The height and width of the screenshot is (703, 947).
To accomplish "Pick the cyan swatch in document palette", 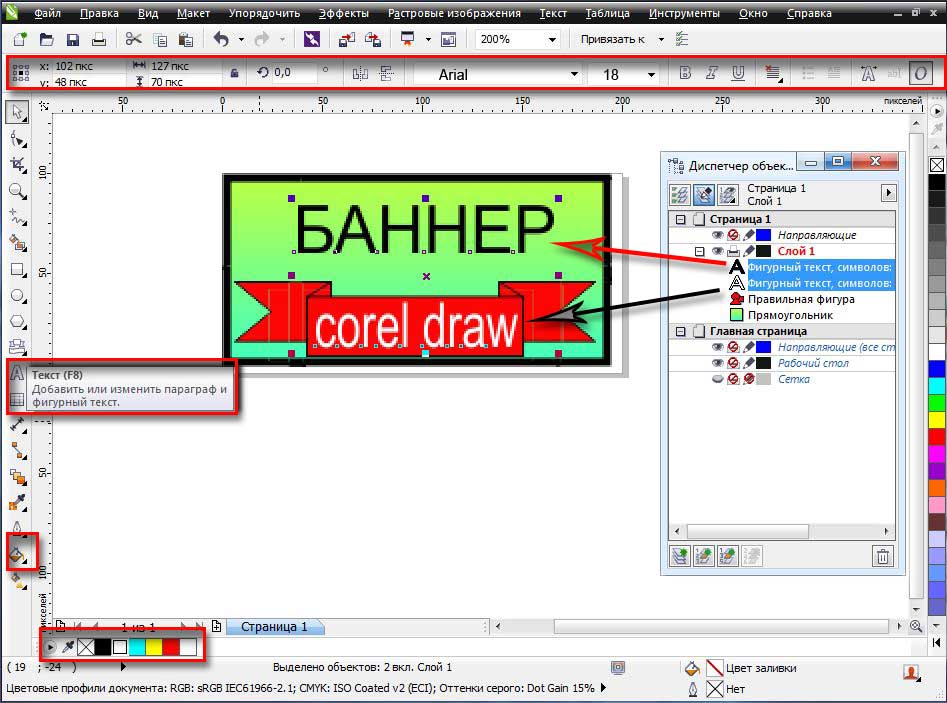I will coord(138,647).
